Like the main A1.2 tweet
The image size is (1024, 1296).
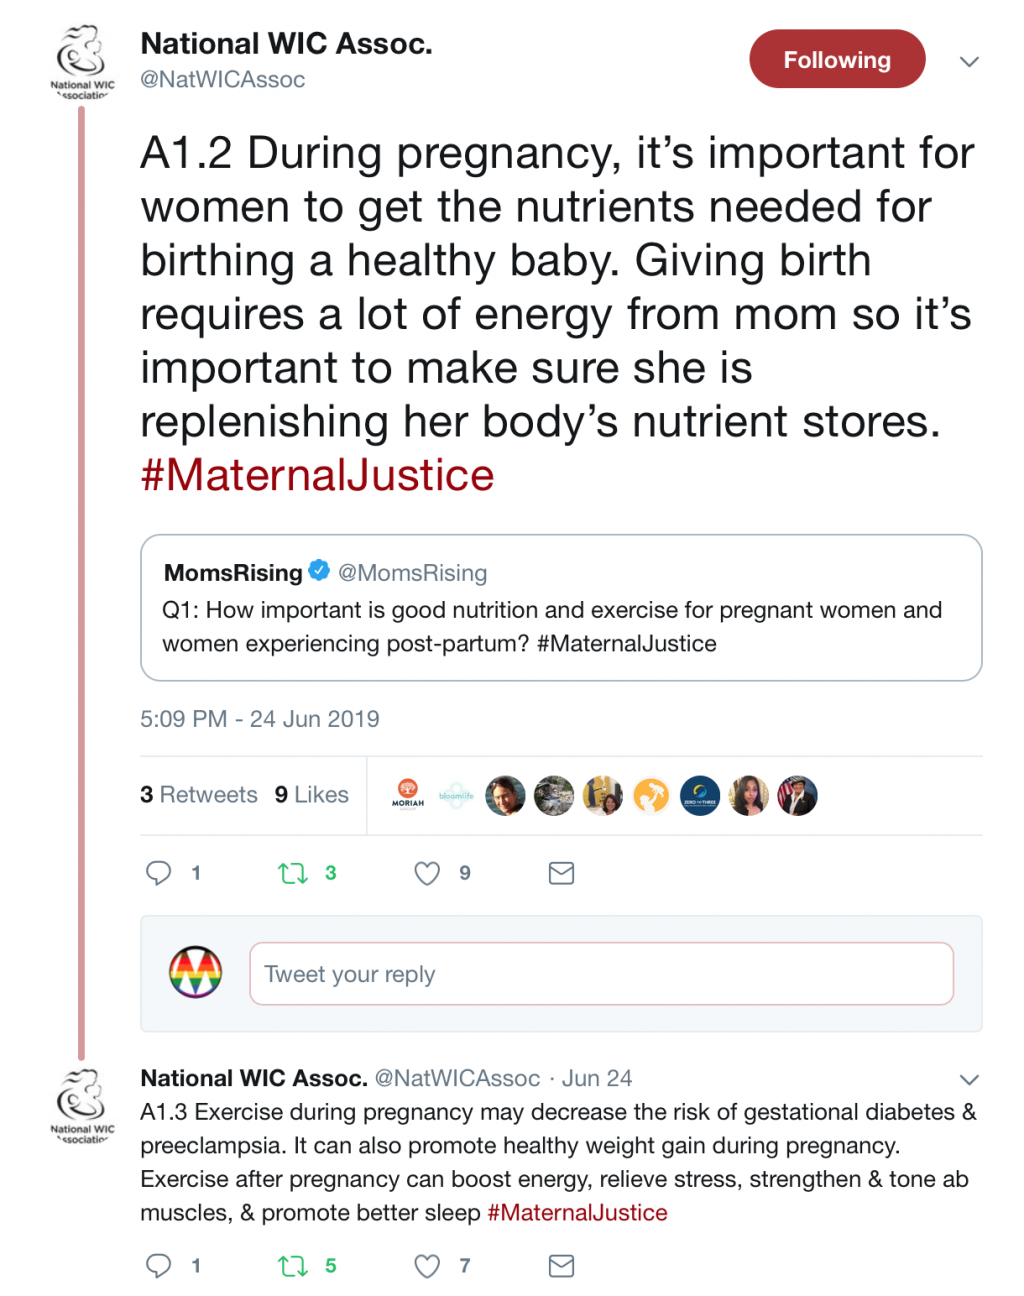pos(427,873)
